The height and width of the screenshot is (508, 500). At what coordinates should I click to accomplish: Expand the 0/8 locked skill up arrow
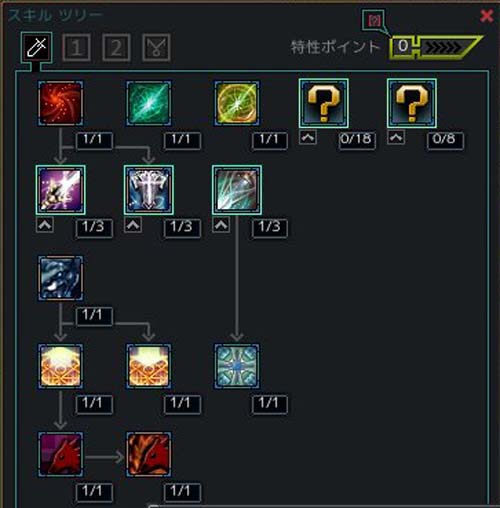click(396, 137)
